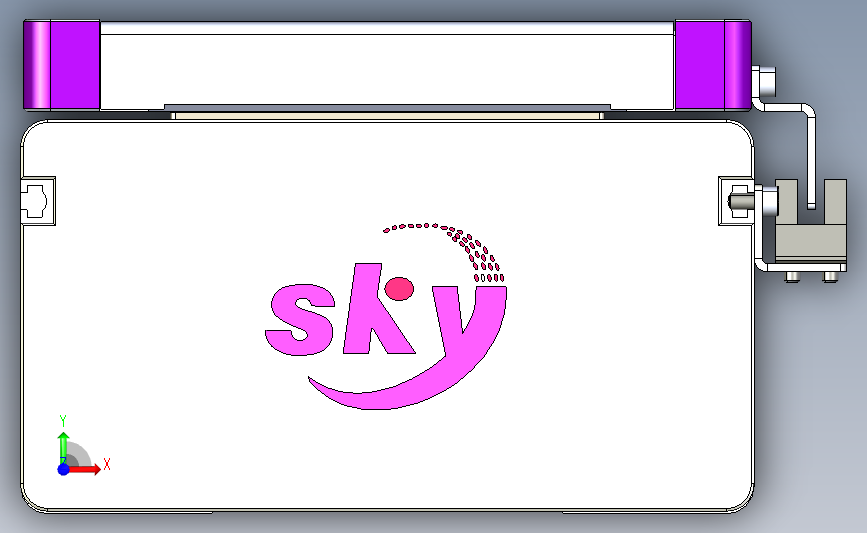Select the left side latch on the panel

(38, 201)
